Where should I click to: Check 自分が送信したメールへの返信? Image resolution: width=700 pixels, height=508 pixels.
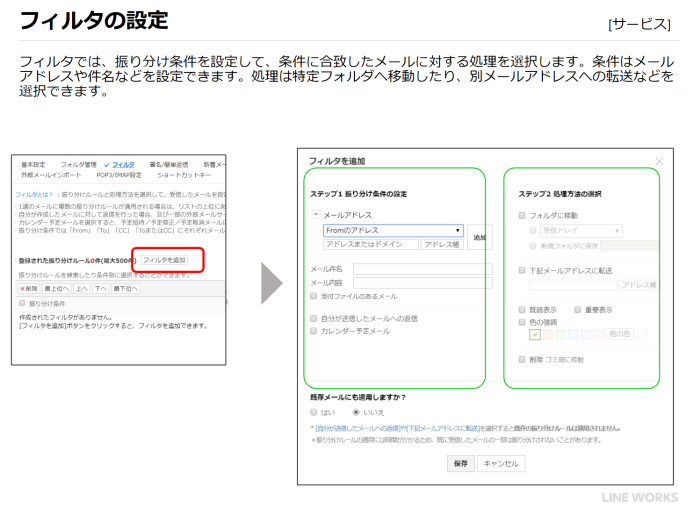tap(313, 318)
